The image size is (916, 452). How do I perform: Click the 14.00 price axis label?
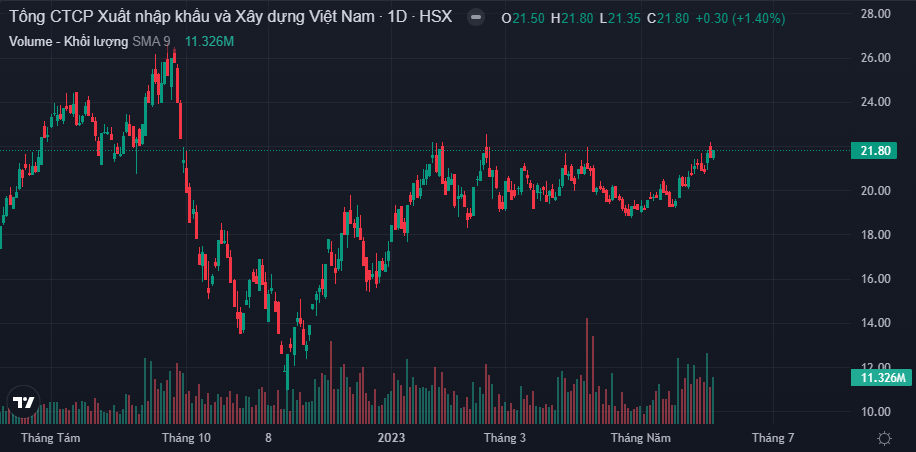coord(876,323)
